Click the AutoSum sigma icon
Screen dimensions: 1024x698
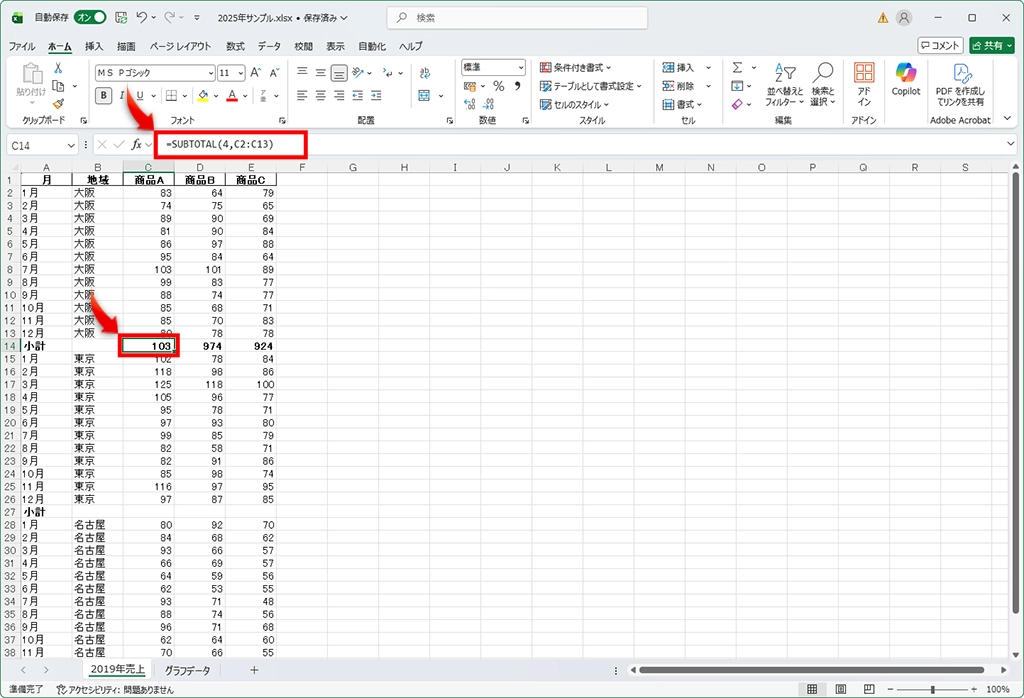[737, 68]
